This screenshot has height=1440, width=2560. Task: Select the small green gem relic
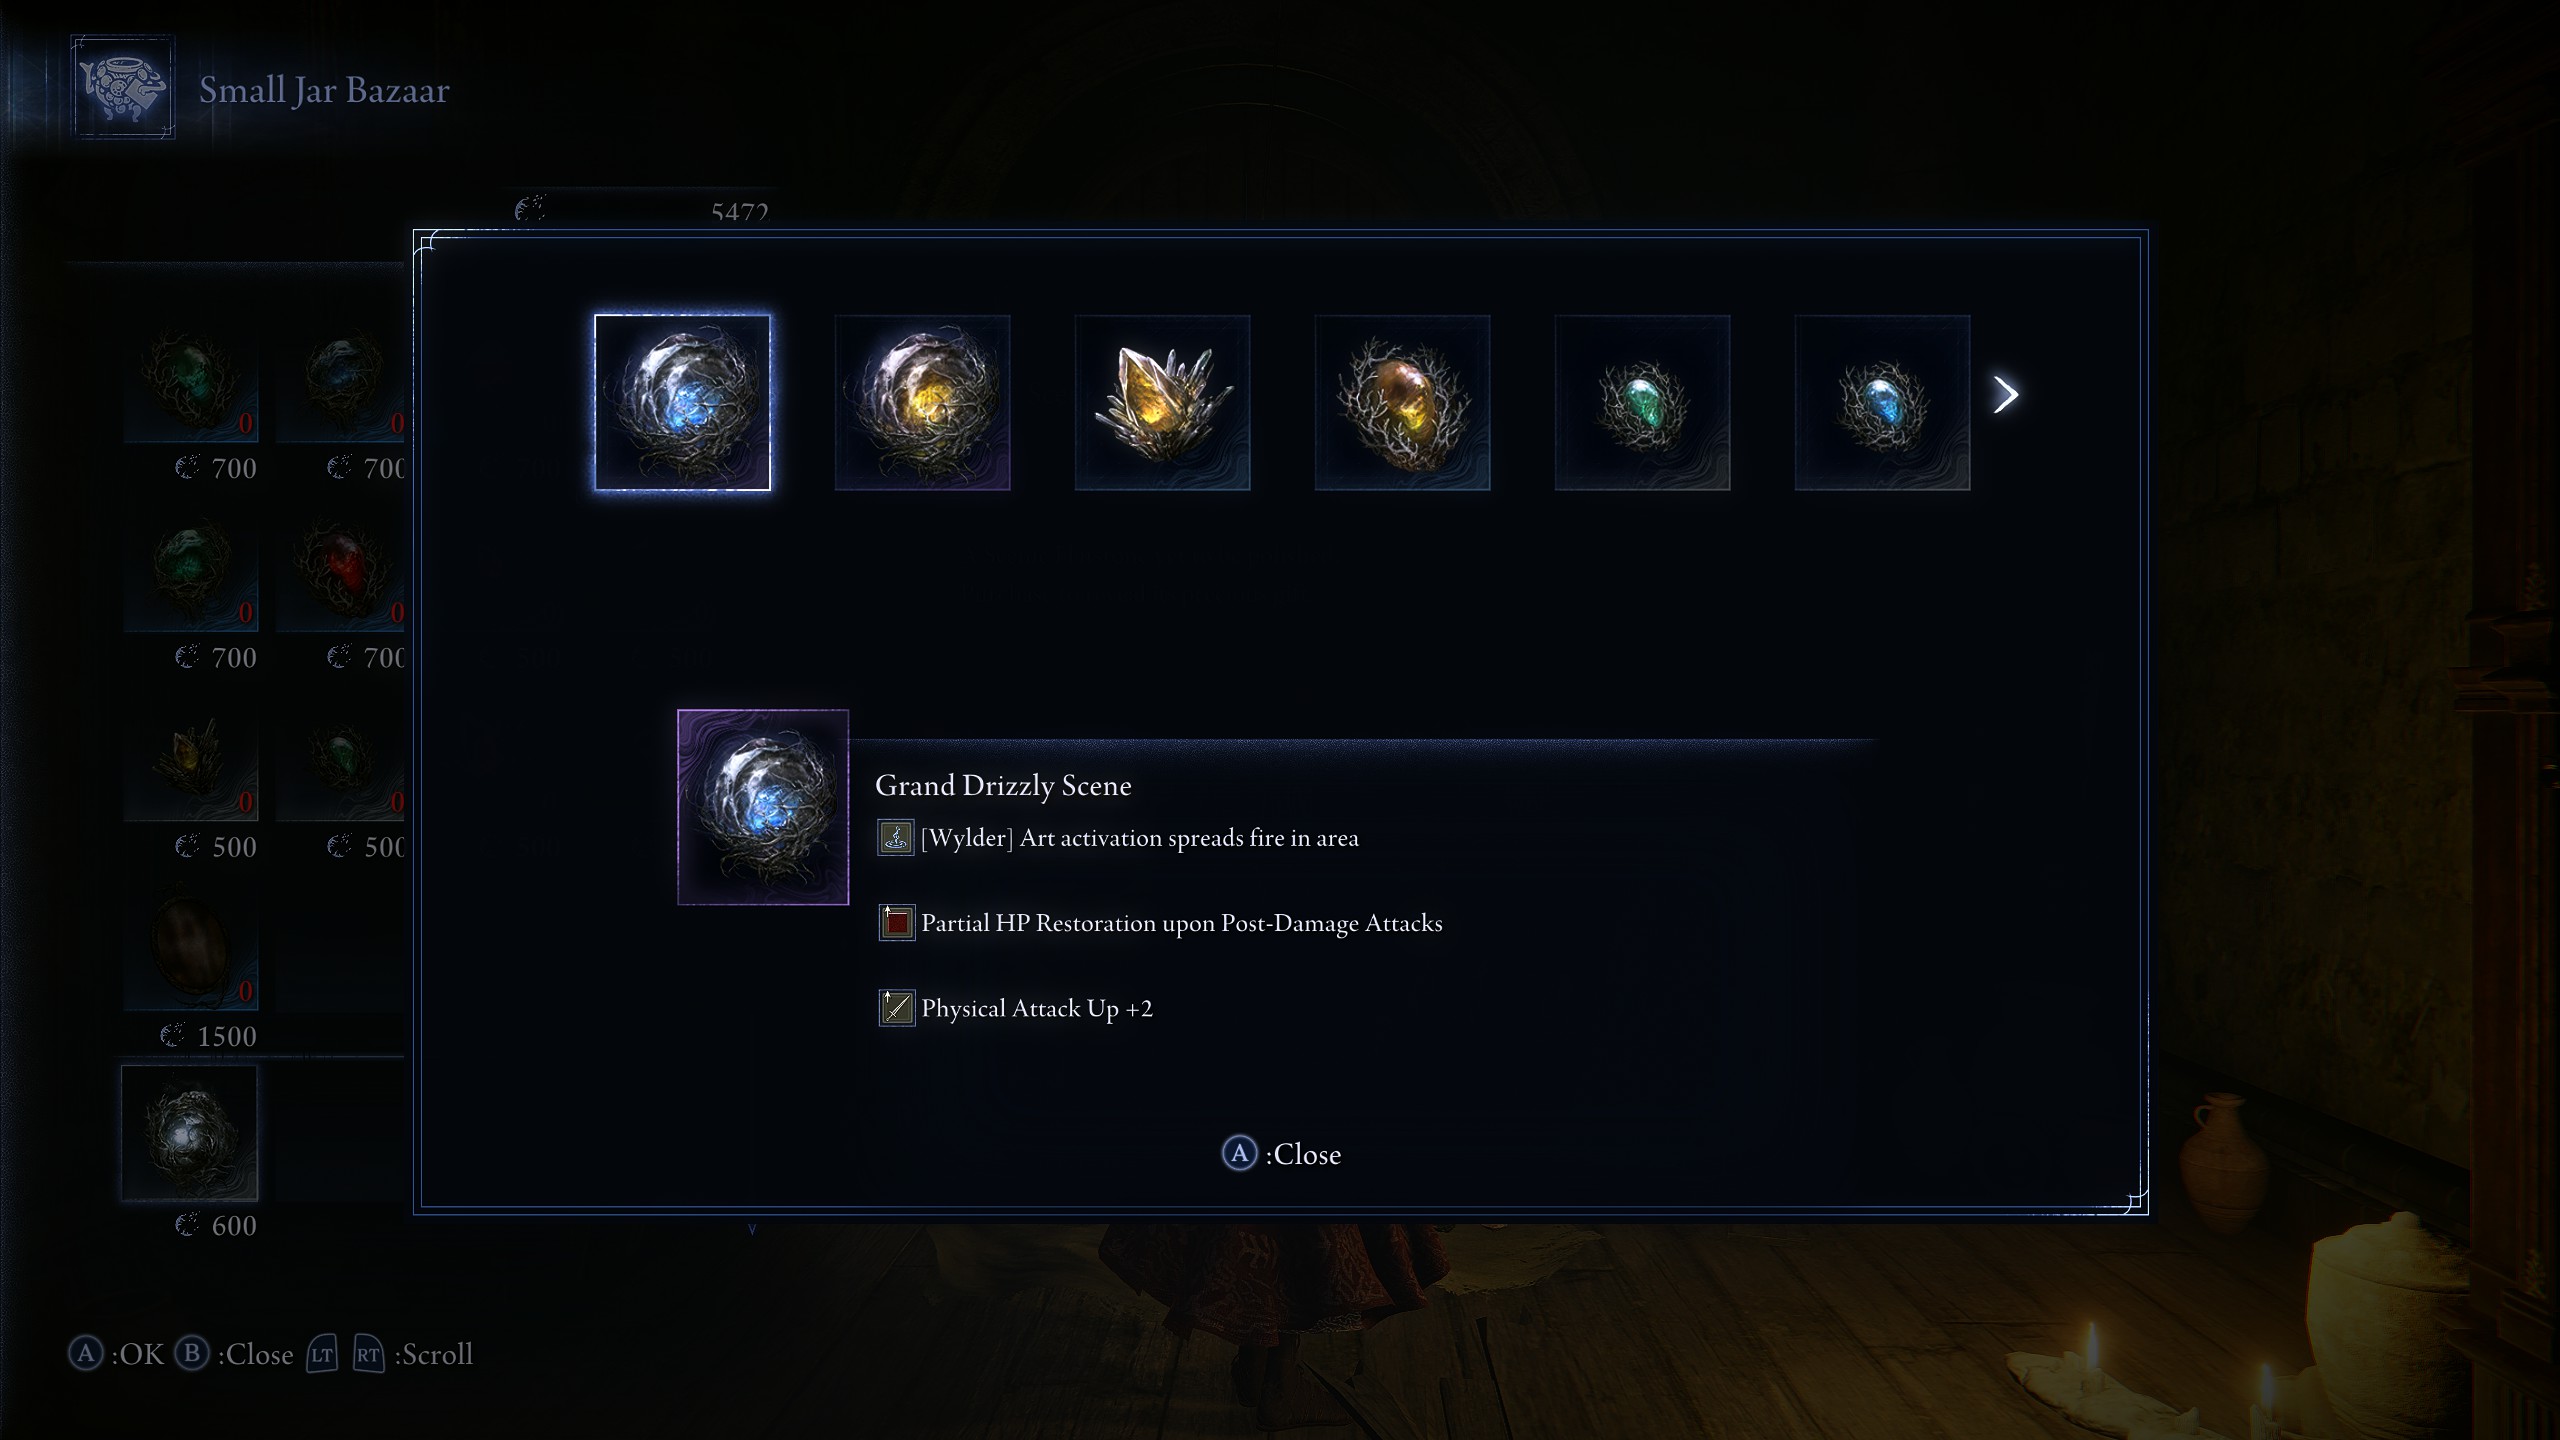1642,402
